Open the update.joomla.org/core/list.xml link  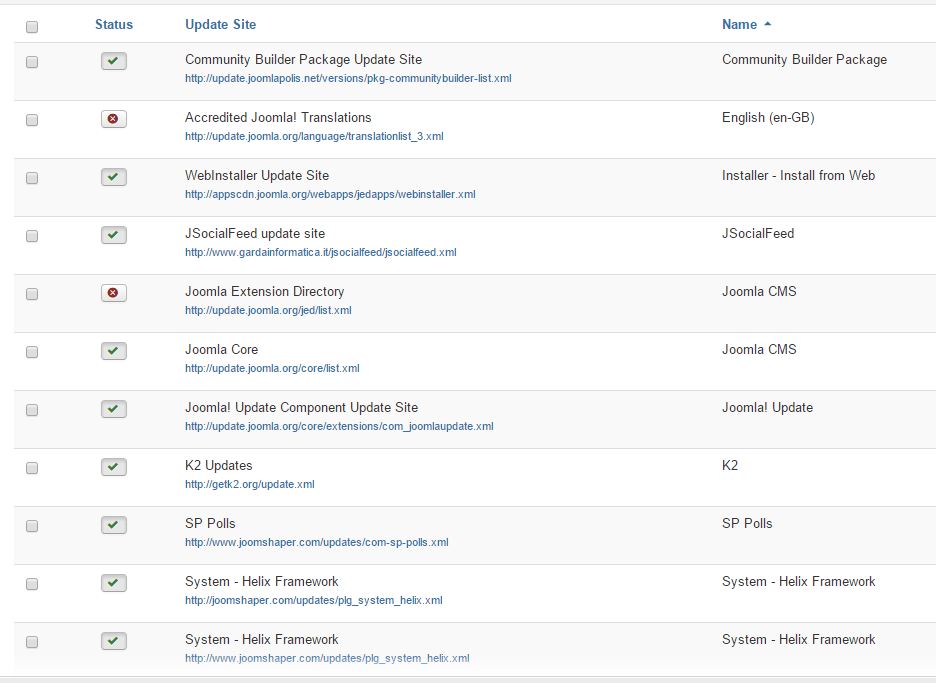point(272,368)
